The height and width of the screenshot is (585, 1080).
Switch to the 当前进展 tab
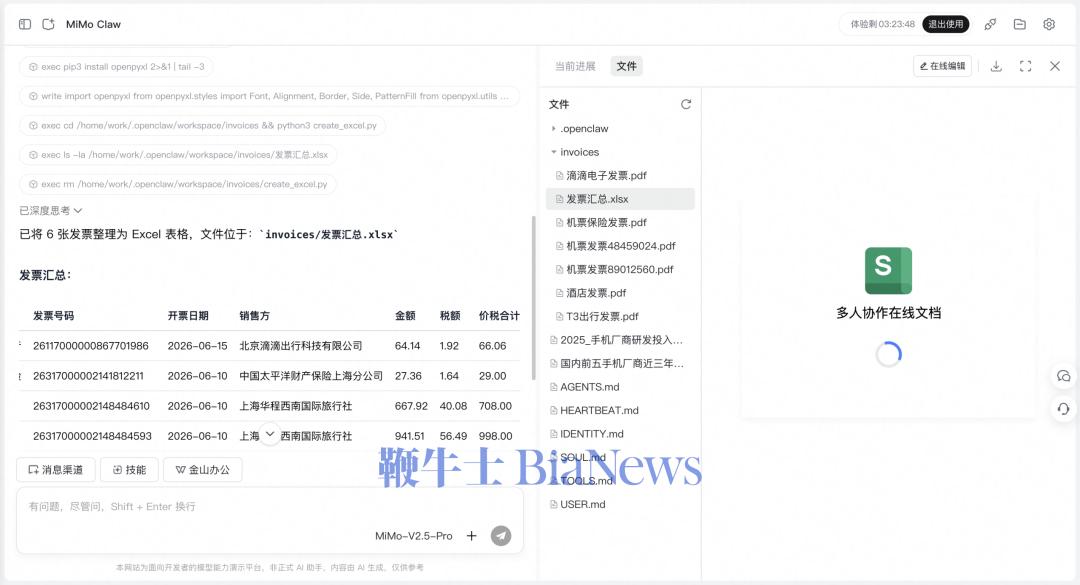click(x=575, y=66)
